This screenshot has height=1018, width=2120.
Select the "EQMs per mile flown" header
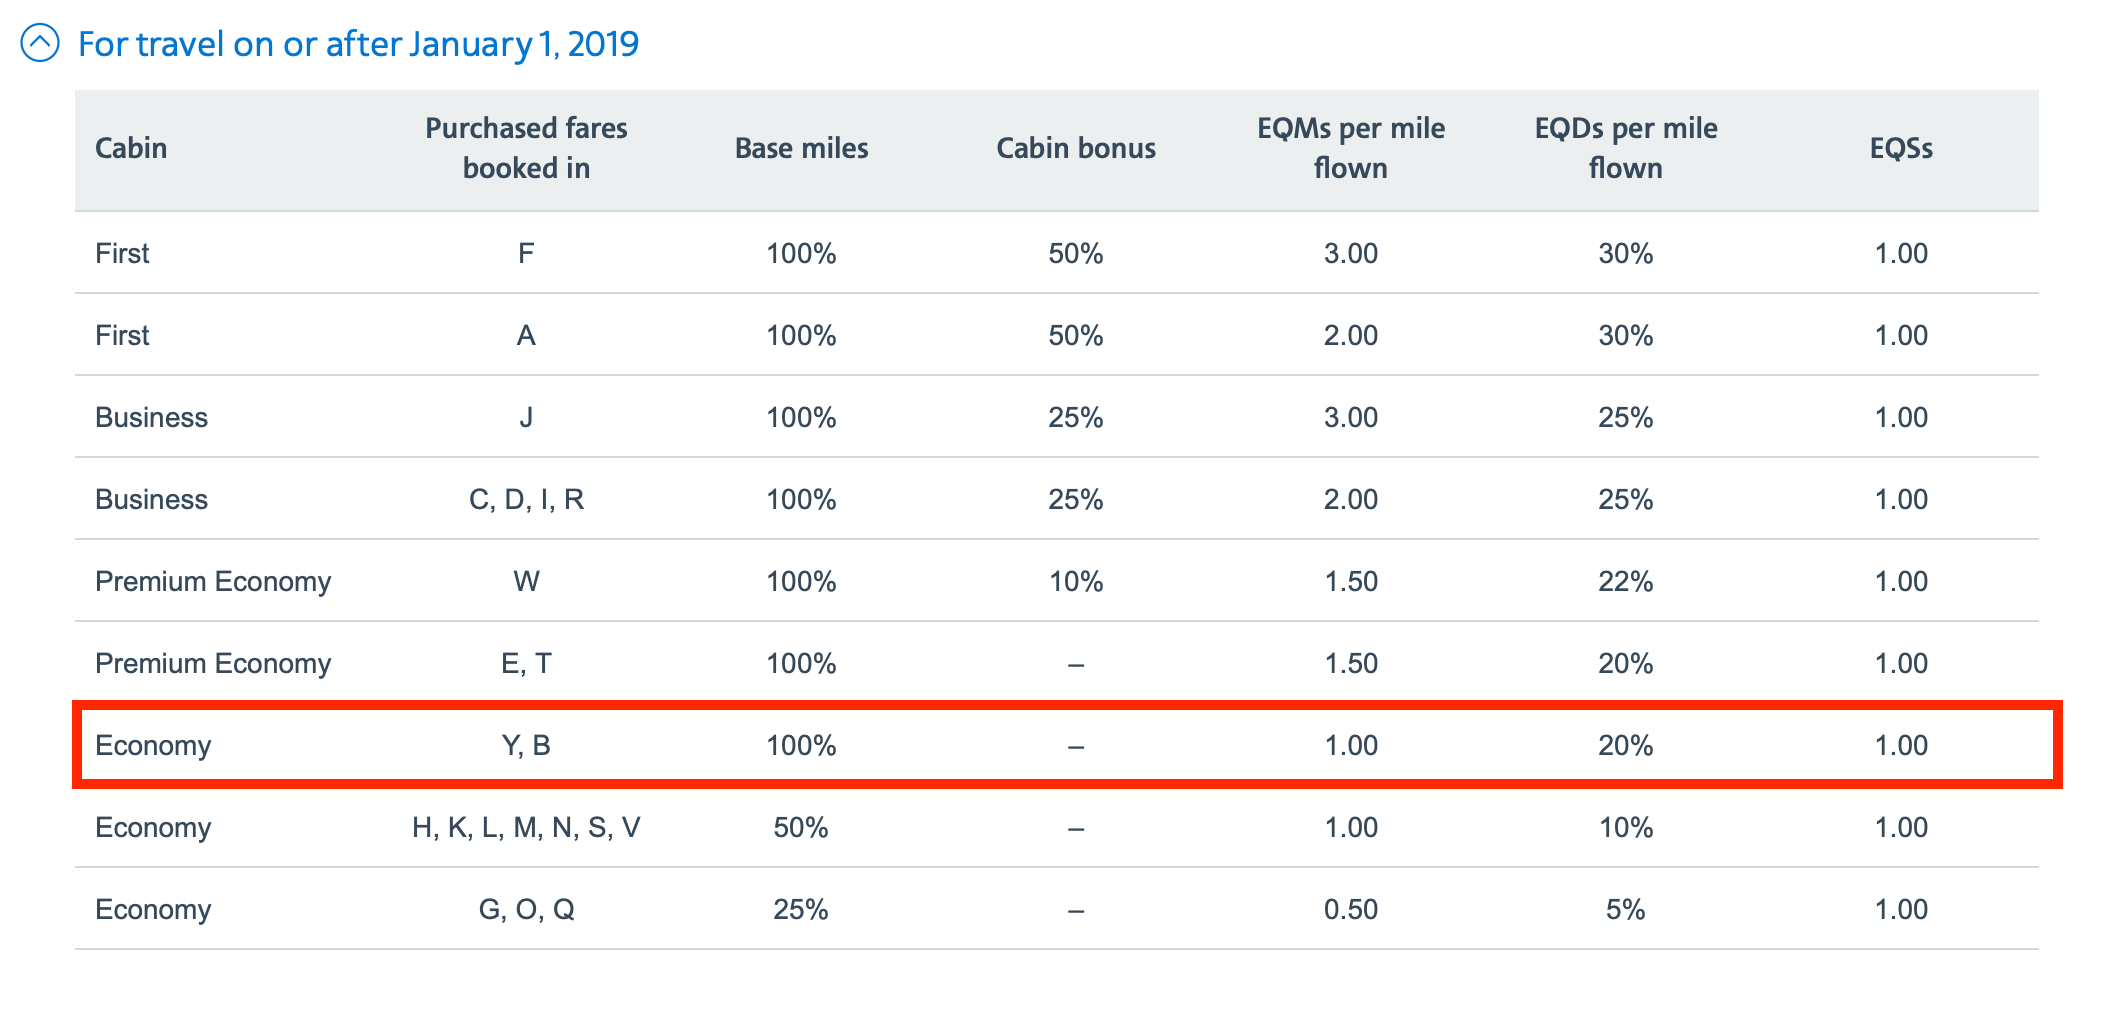1350,148
